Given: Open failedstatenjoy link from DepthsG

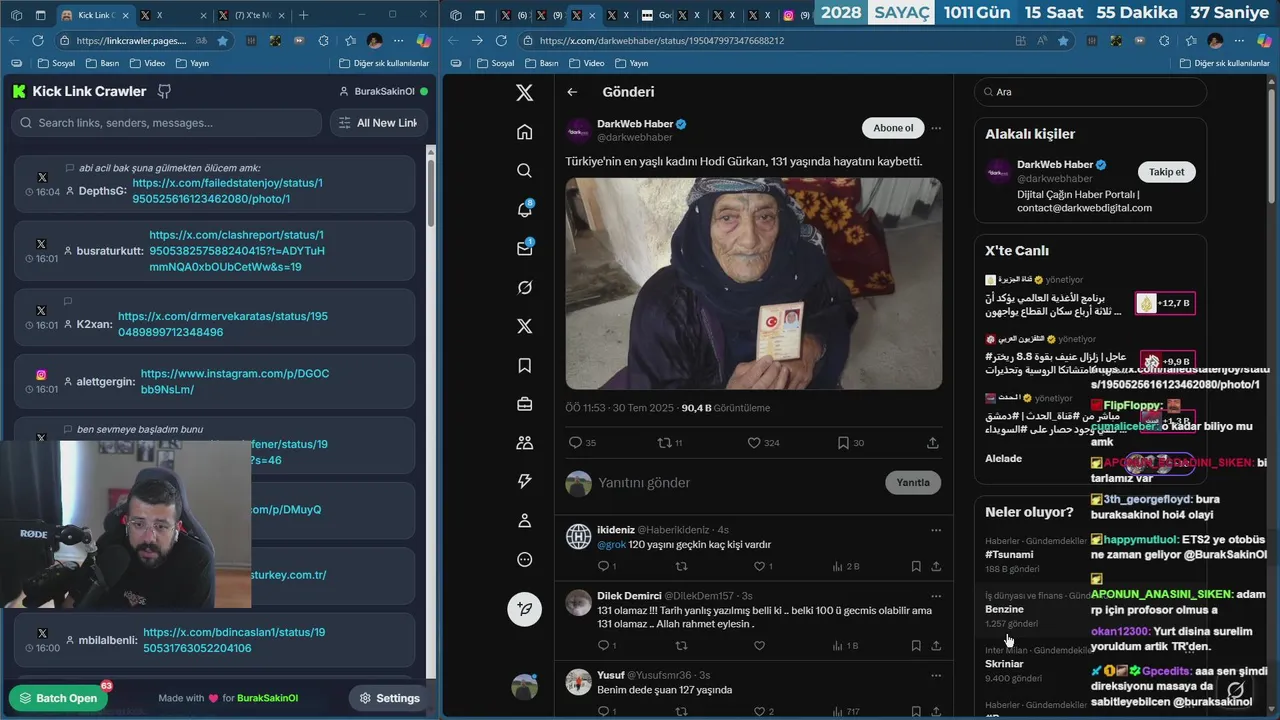Looking at the screenshot, I should click(x=227, y=191).
